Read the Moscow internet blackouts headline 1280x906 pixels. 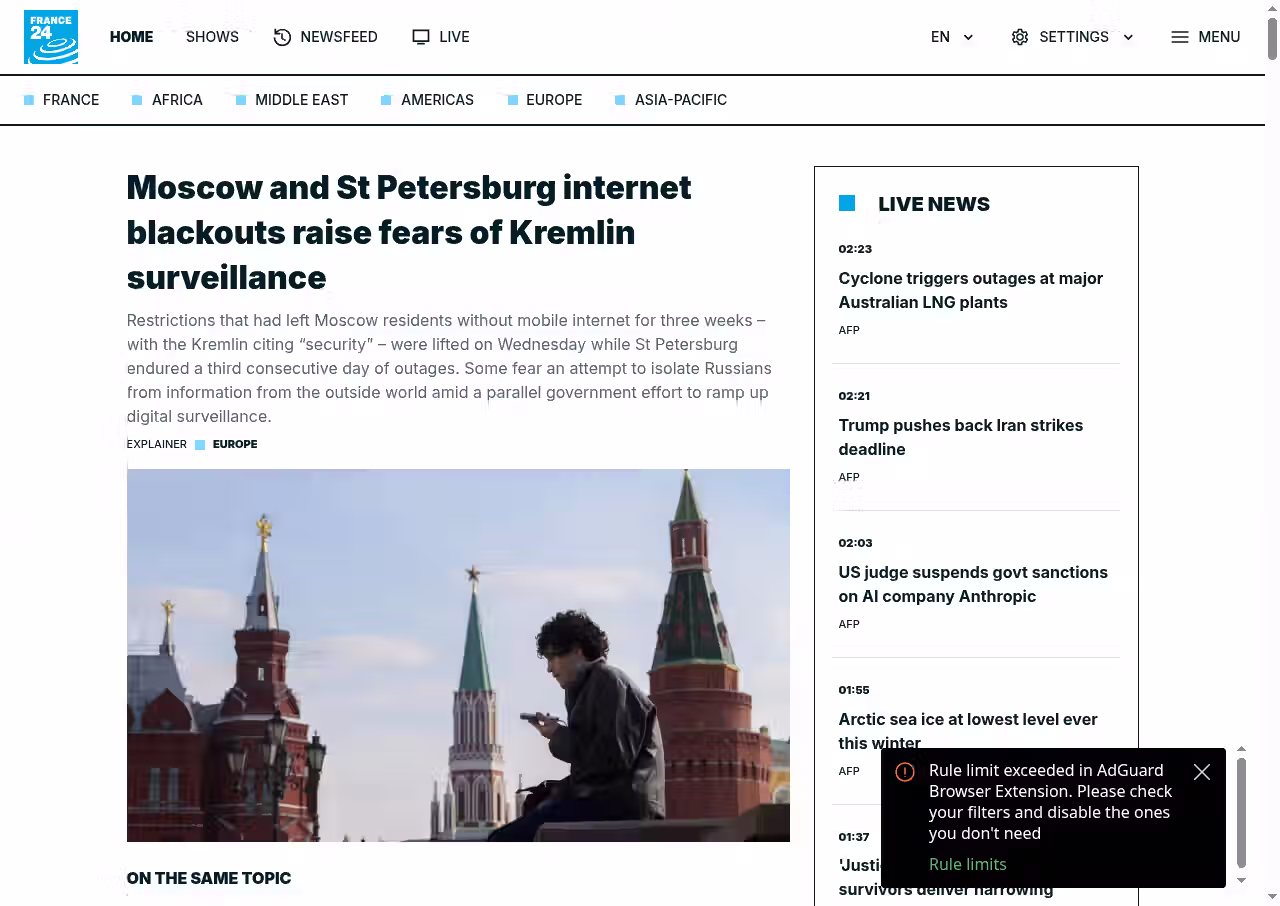tap(409, 232)
